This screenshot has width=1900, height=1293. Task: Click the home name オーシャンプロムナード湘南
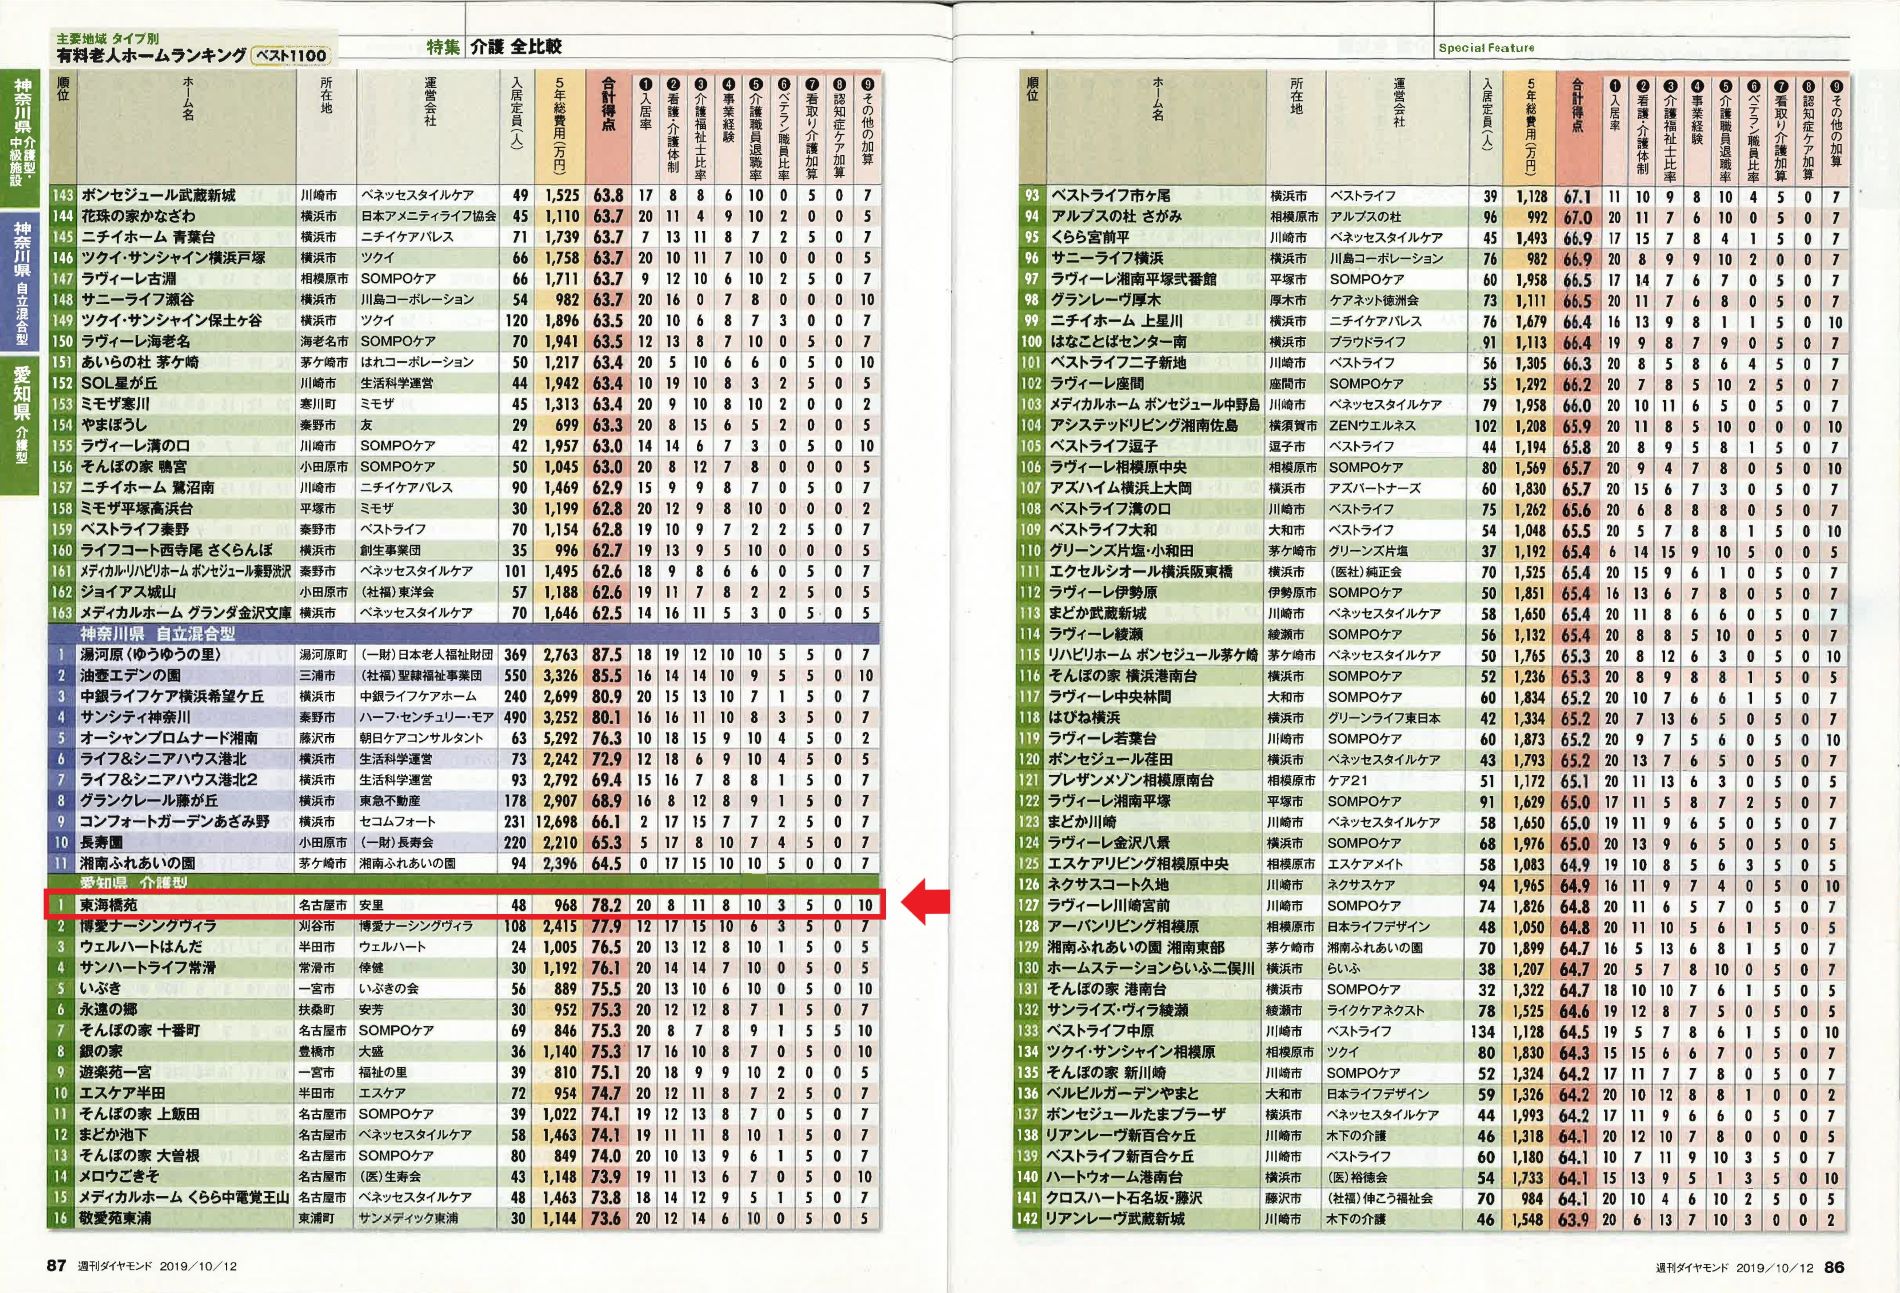click(169, 738)
